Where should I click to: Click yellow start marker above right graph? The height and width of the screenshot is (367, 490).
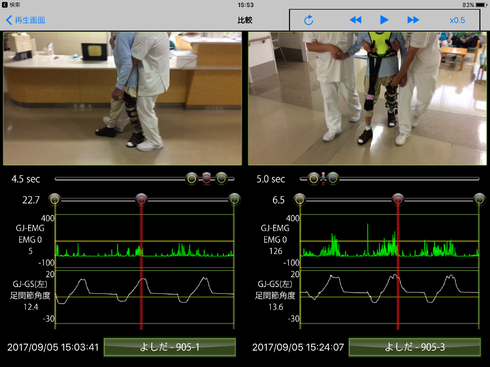click(x=300, y=200)
